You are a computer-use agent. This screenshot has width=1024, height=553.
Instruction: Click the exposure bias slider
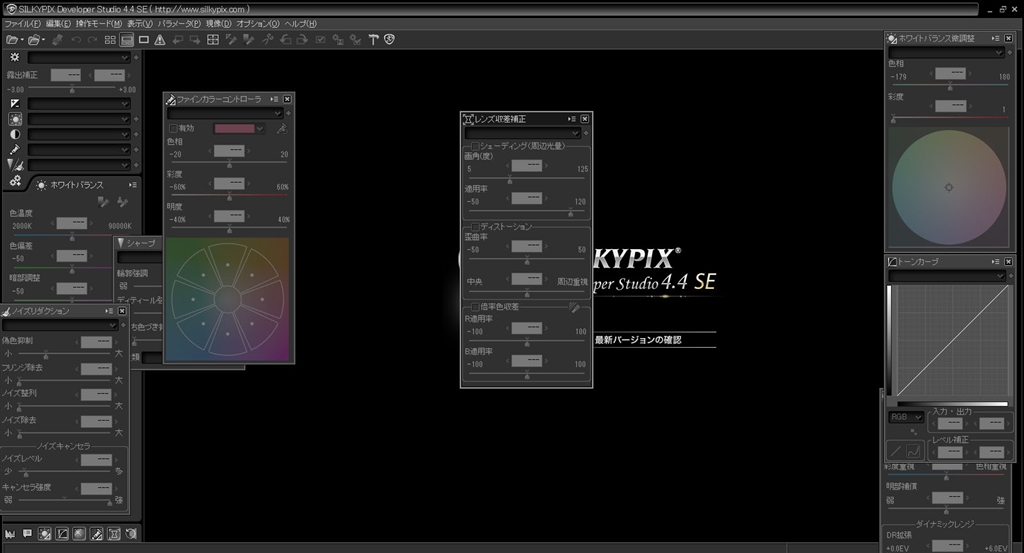pos(72,88)
